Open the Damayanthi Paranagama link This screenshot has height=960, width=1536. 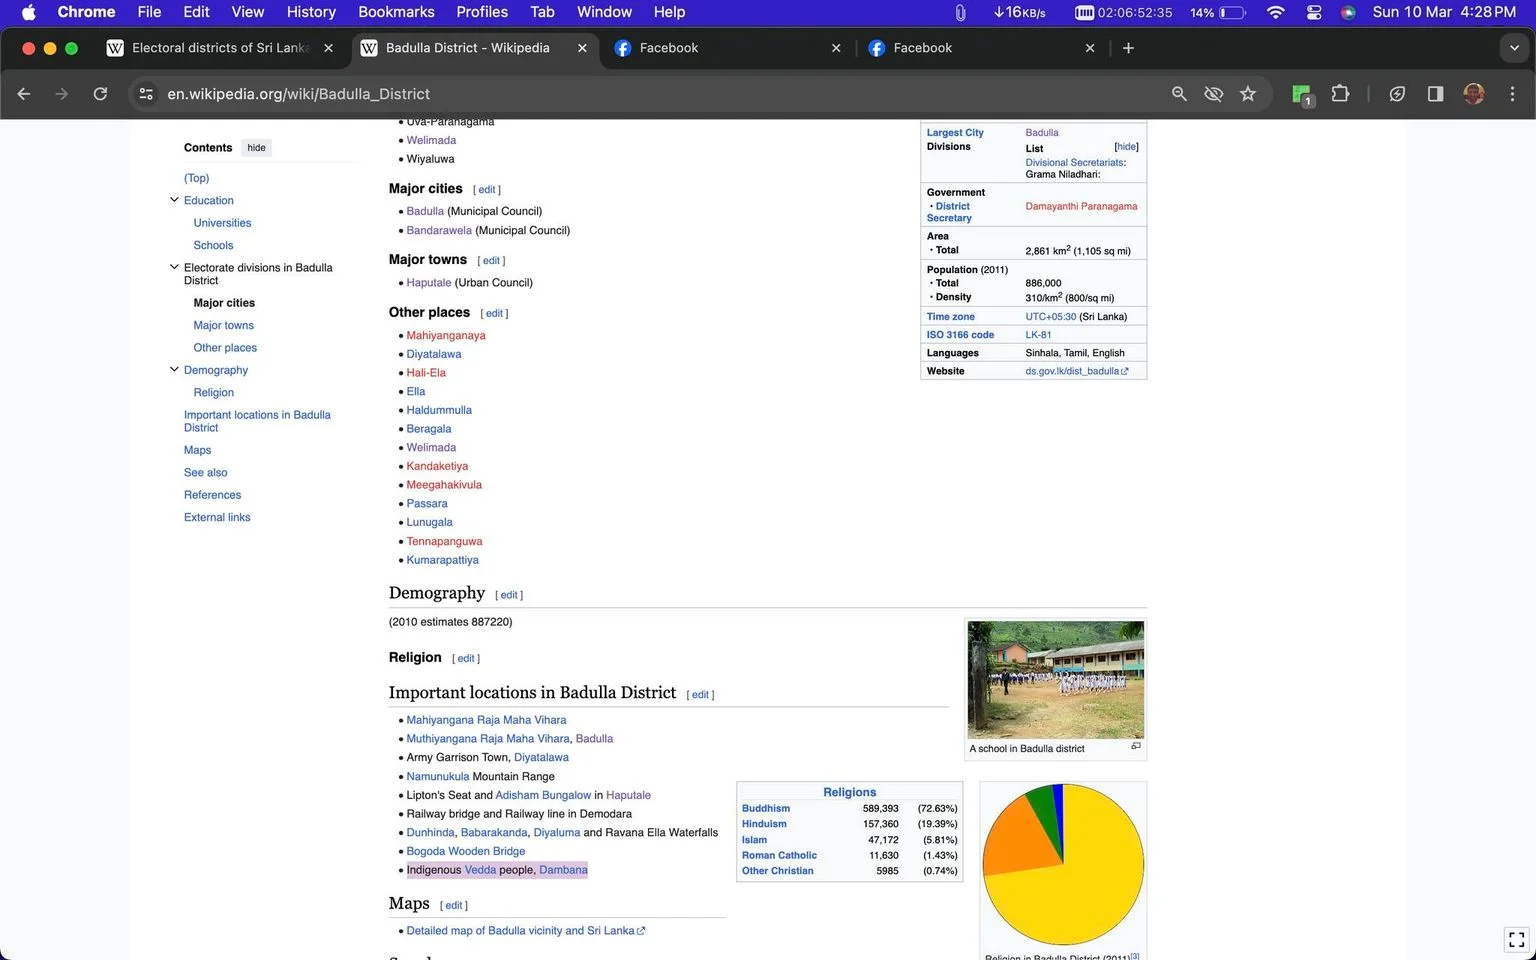(1081, 206)
